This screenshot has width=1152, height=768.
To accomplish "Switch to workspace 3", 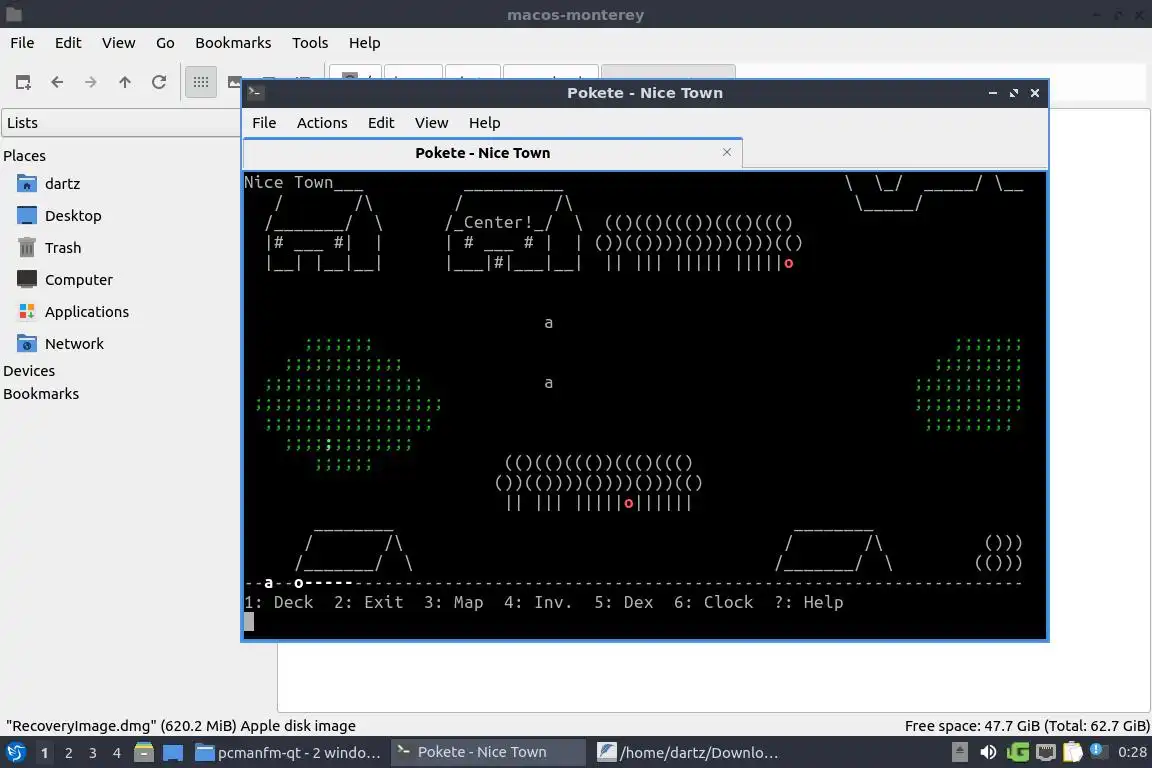I will click(x=93, y=753).
